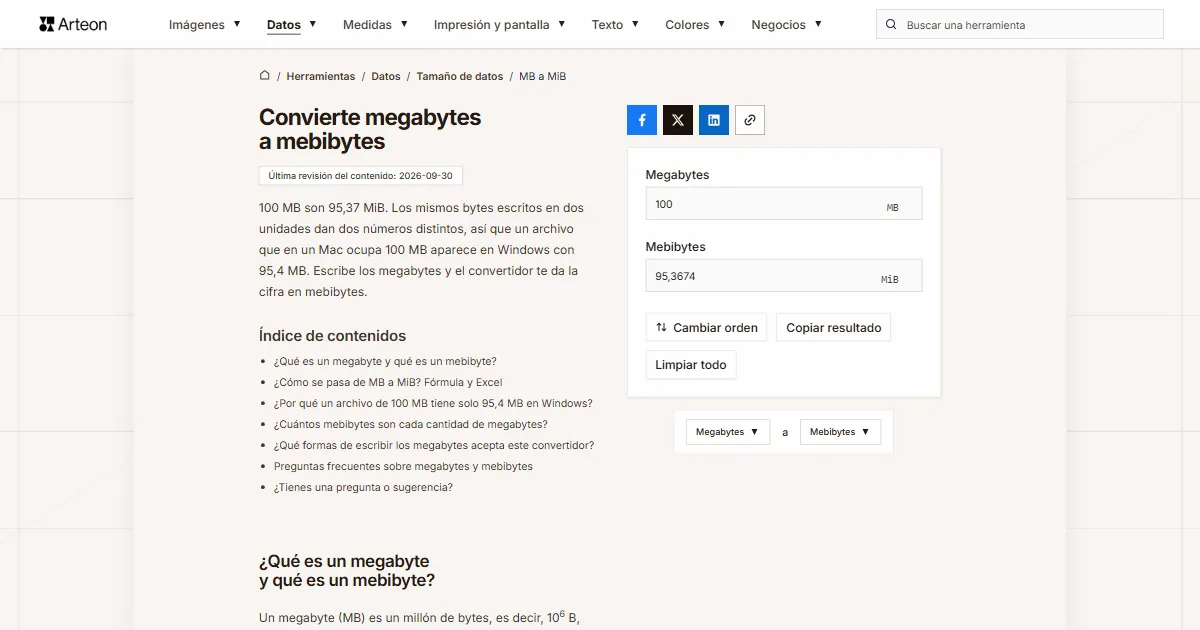The width and height of the screenshot is (1200, 630).
Task: Share the page on Facebook
Action: pos(642,120)
